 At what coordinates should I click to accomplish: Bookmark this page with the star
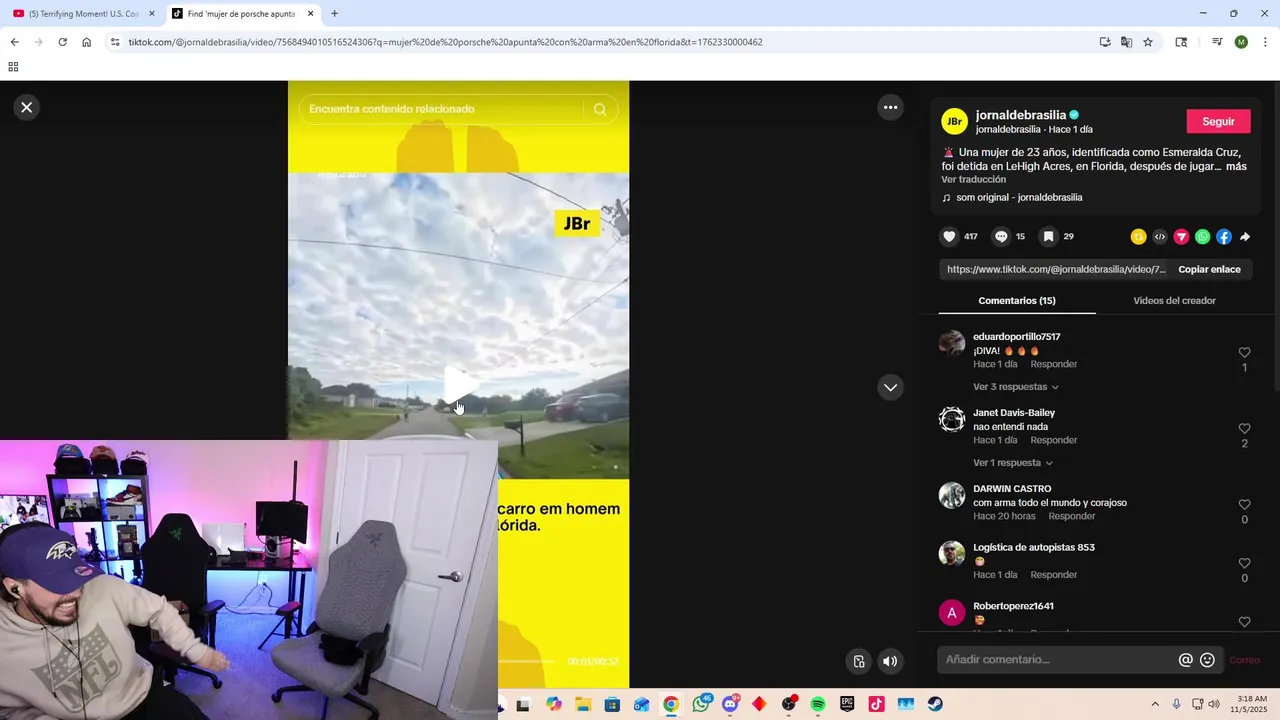(x=1148, y=42)
